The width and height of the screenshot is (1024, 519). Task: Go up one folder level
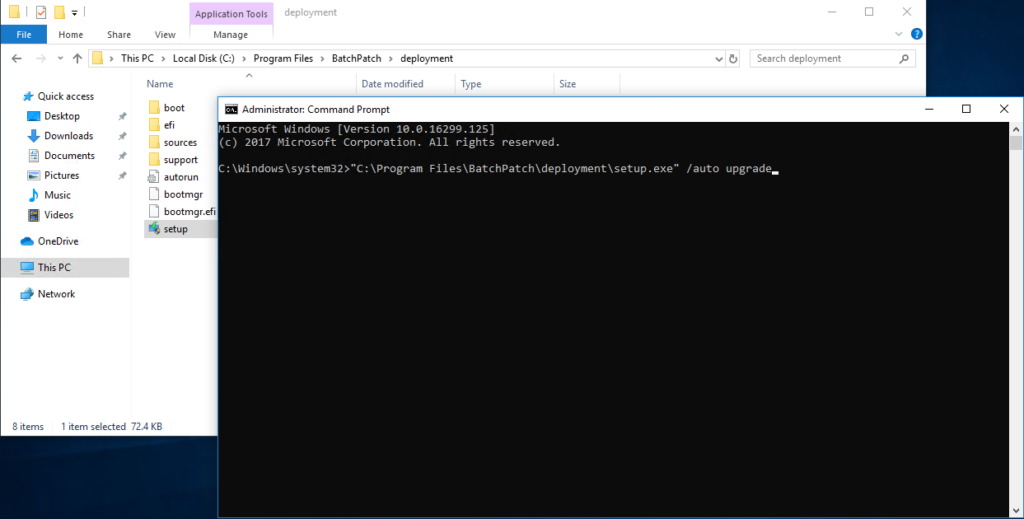pyautogui.click(x=77, y=59)
